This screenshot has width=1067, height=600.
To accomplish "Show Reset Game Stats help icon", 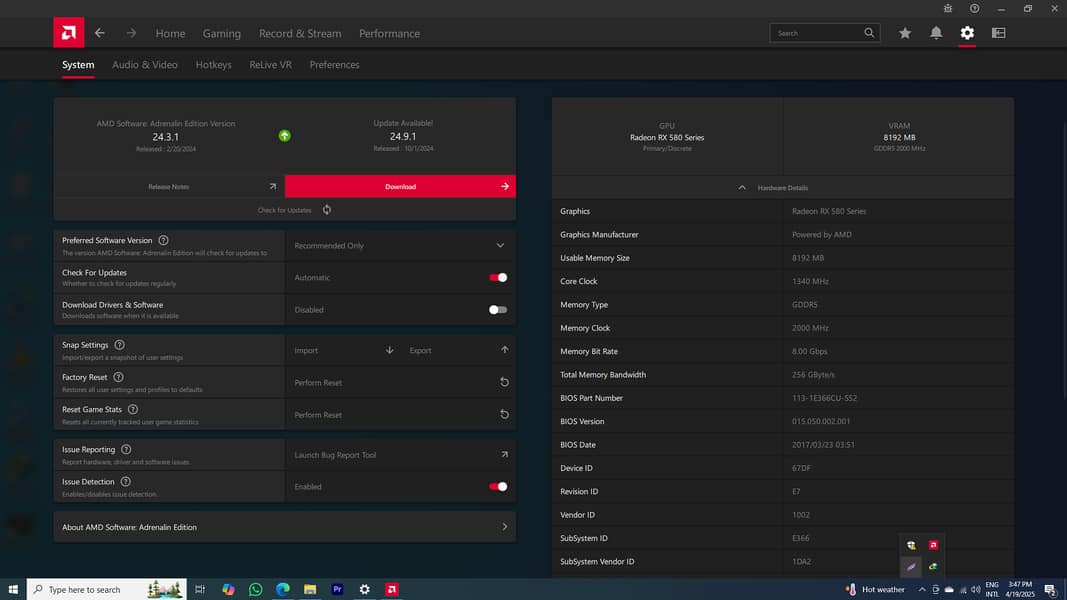I will click(133, 410).
